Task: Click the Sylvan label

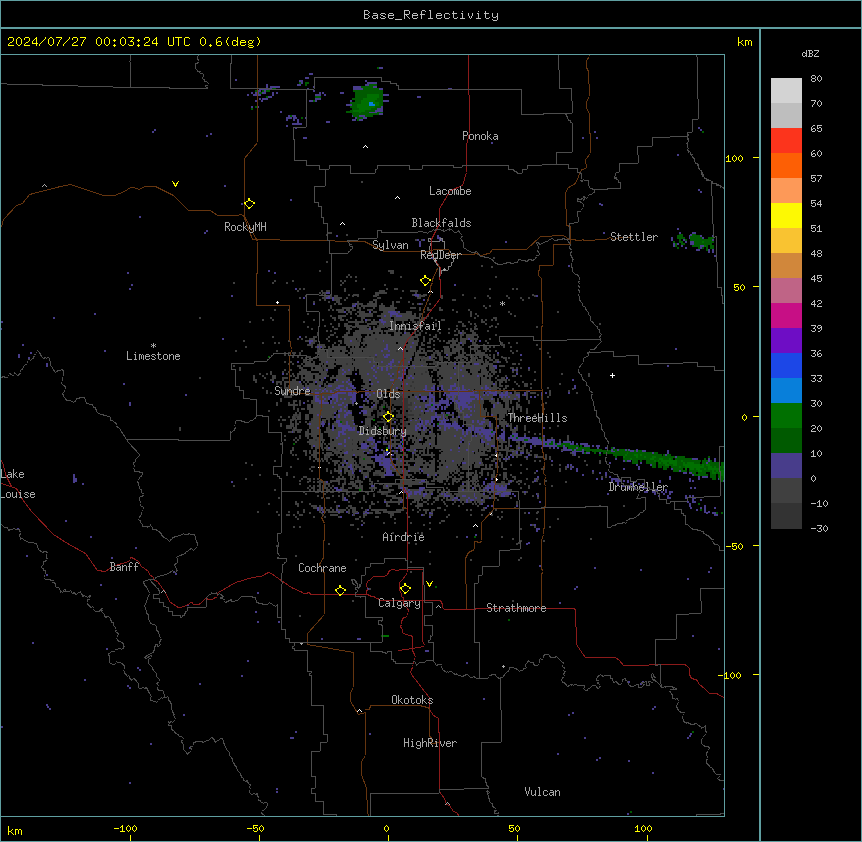Action: (x=390, y=245)
